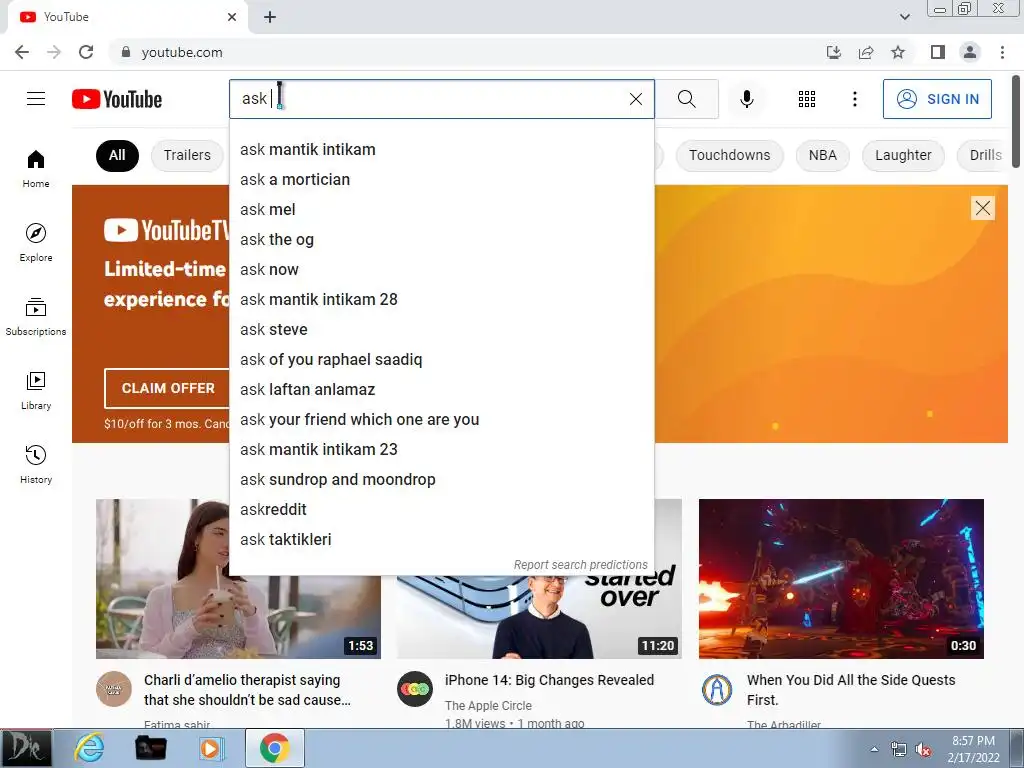Image resolution: width=1024 pixels, height=768 pixels.
Task: Choose suggestion 'ask mantik intikam 28'
Action: pyautogui.click(x=441, y=300)
